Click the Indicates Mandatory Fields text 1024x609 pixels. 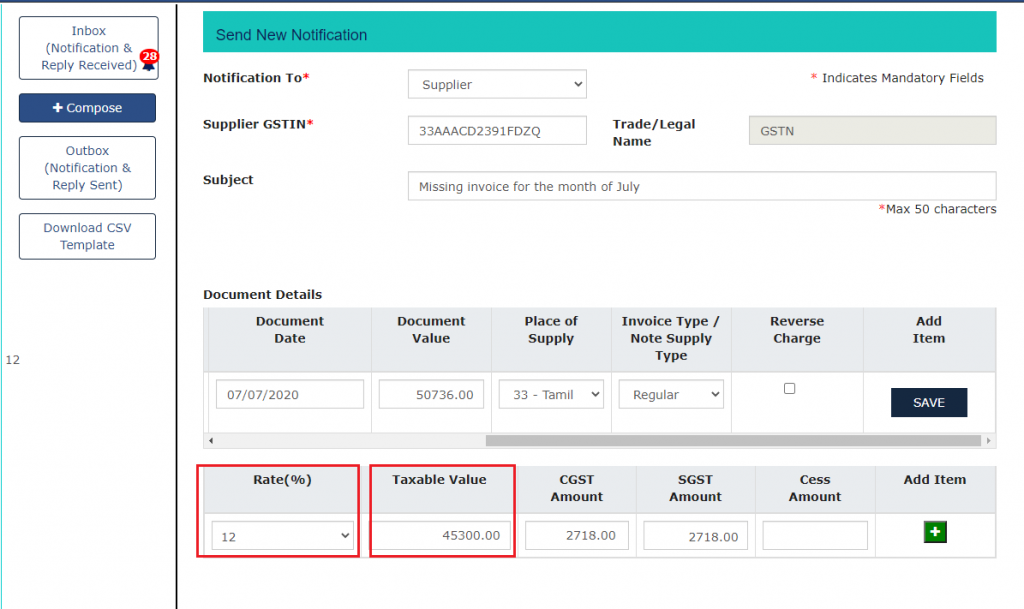point(897,78)
